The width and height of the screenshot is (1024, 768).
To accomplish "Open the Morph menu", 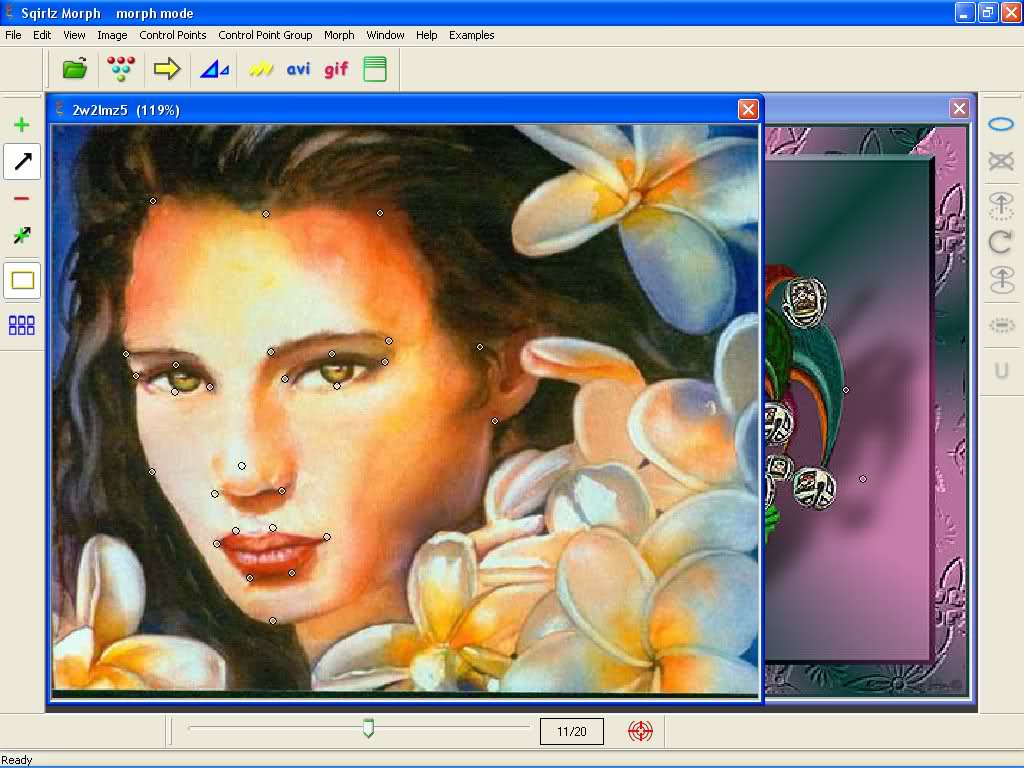I will [339, 35].
